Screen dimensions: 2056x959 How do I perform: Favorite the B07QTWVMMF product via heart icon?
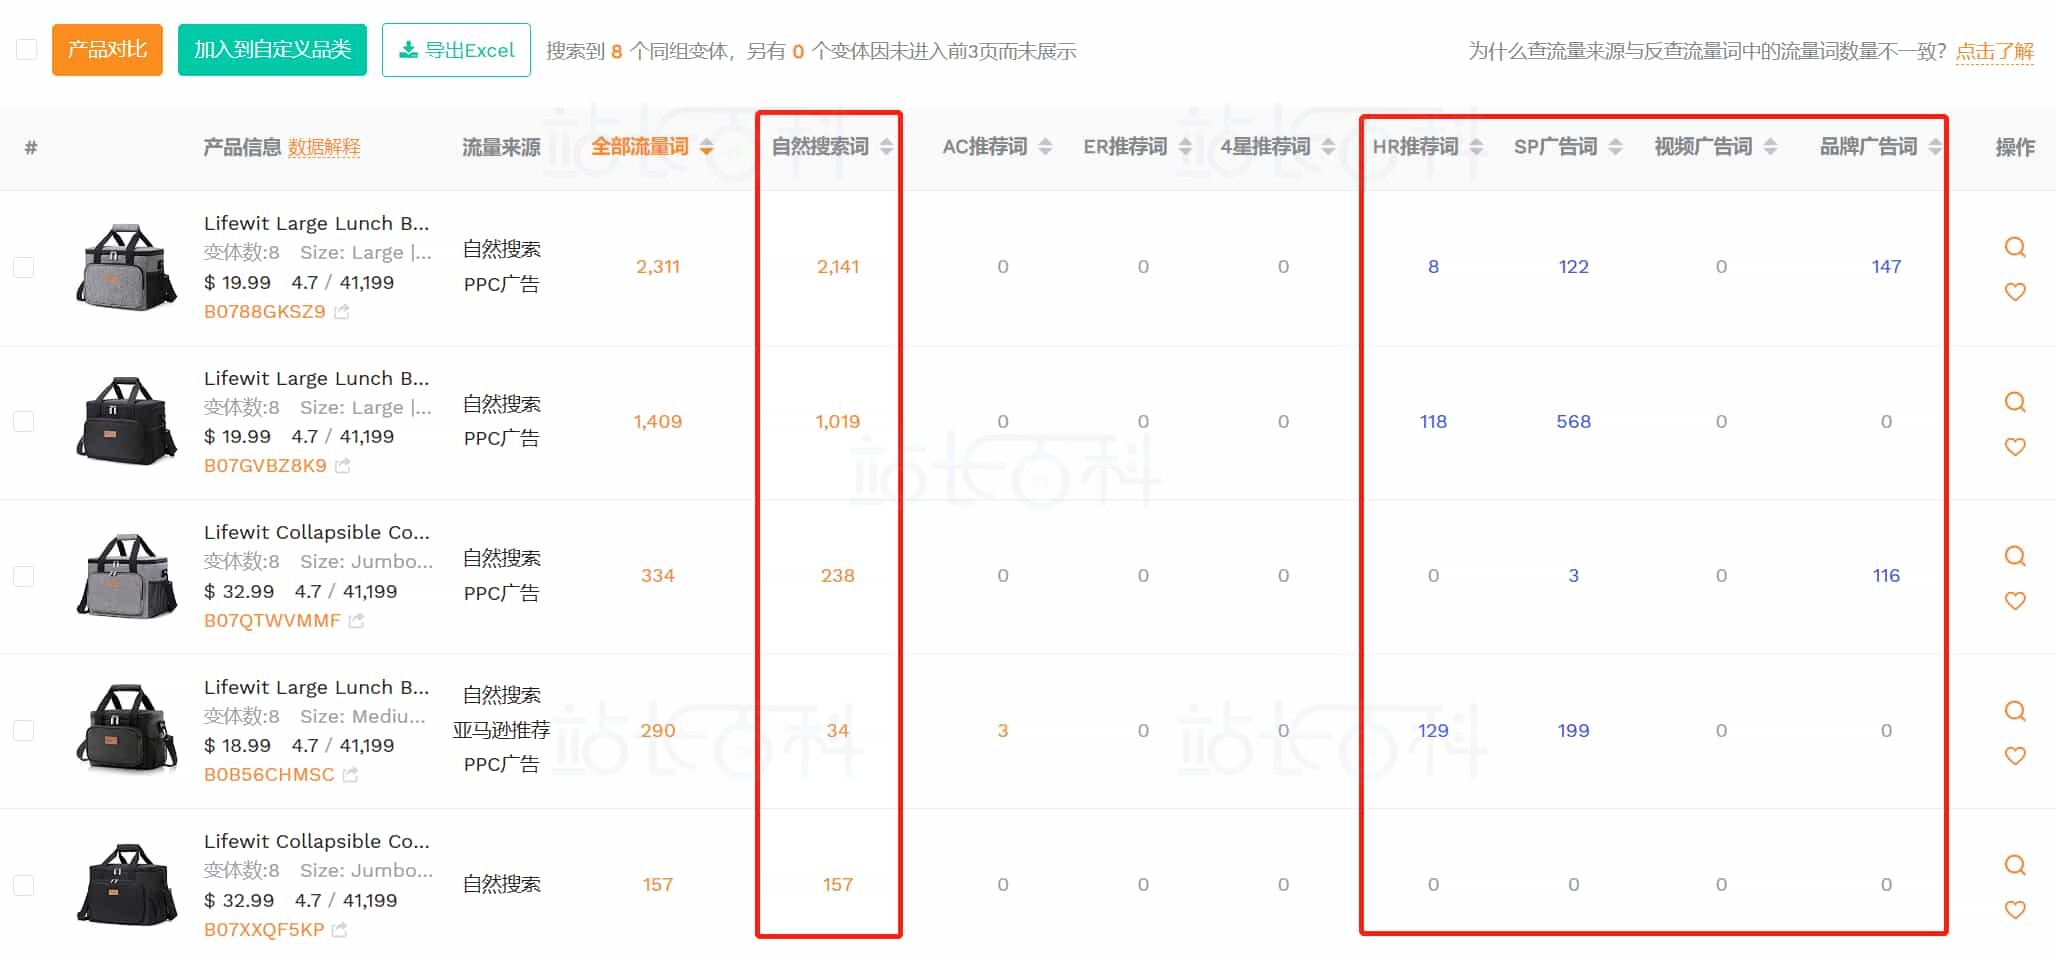tap(2014, 601)
